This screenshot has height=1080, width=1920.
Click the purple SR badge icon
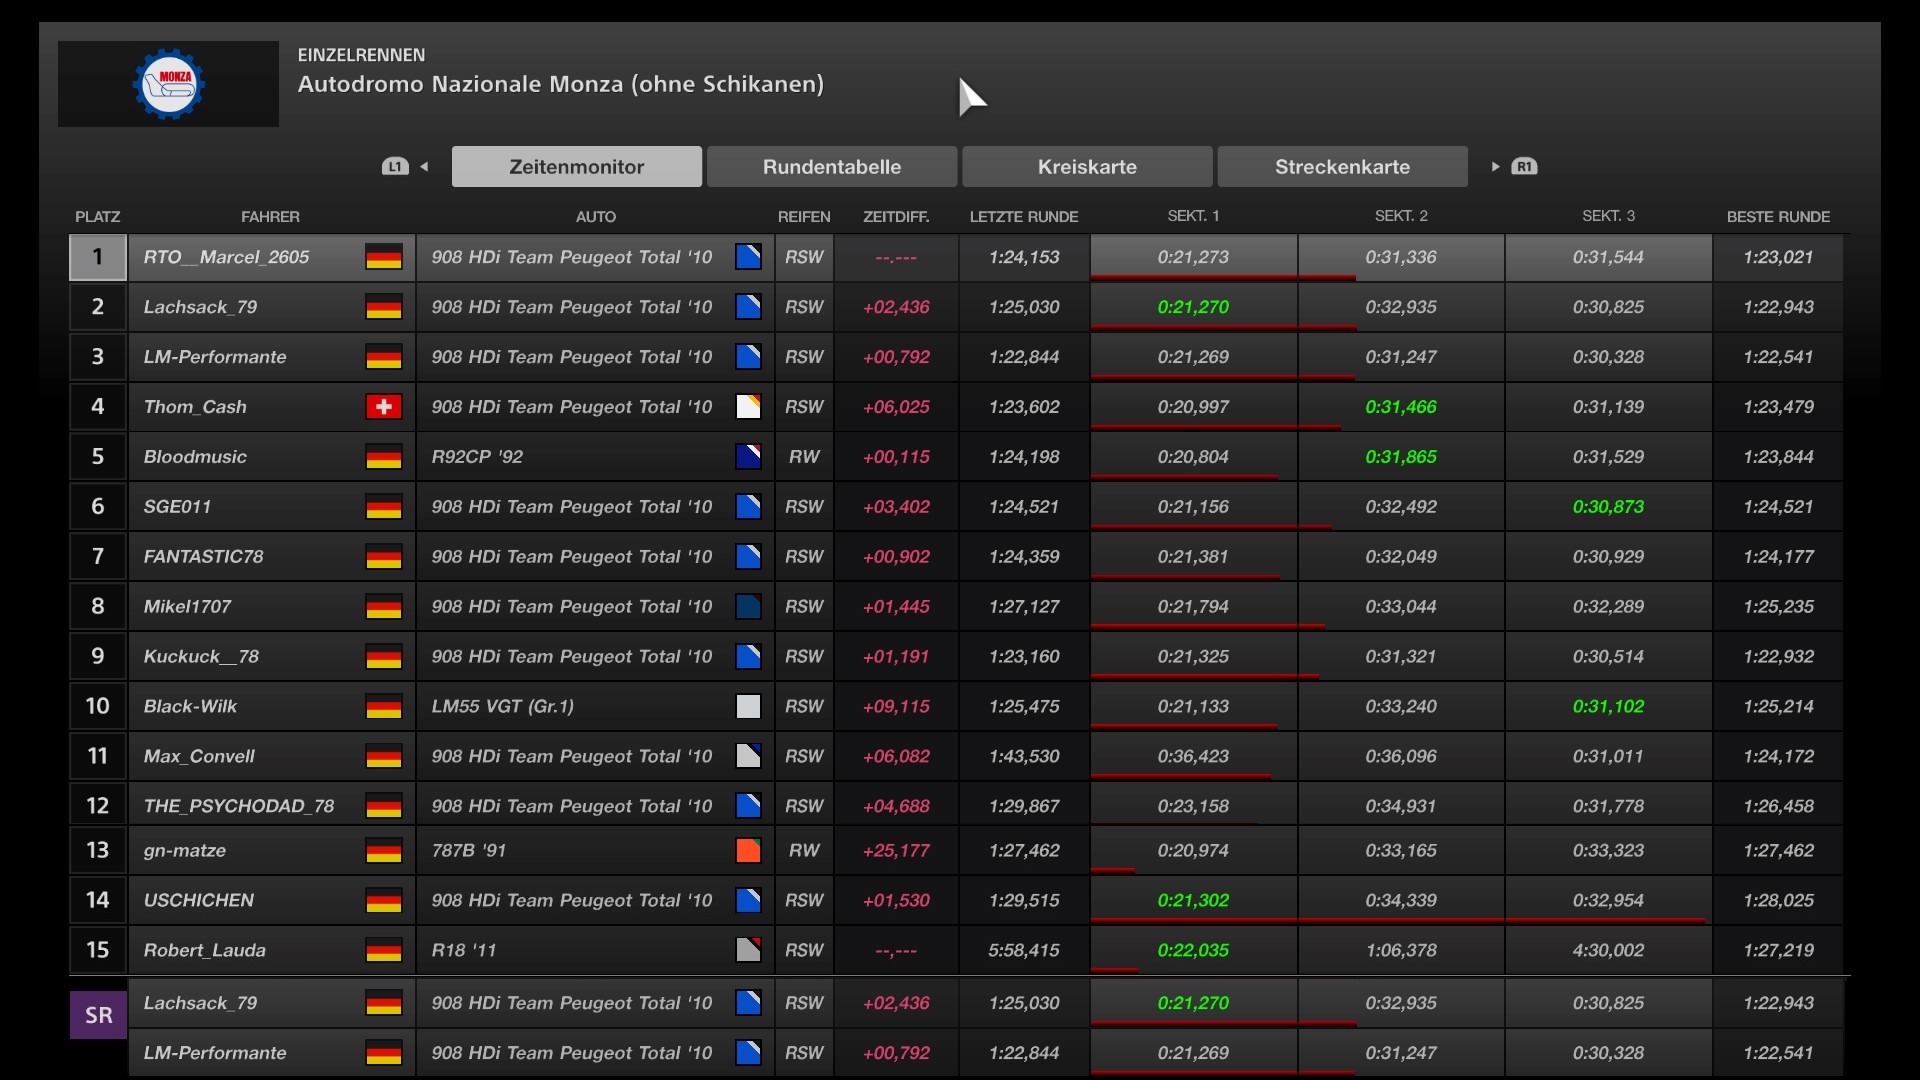(98, 1015)
